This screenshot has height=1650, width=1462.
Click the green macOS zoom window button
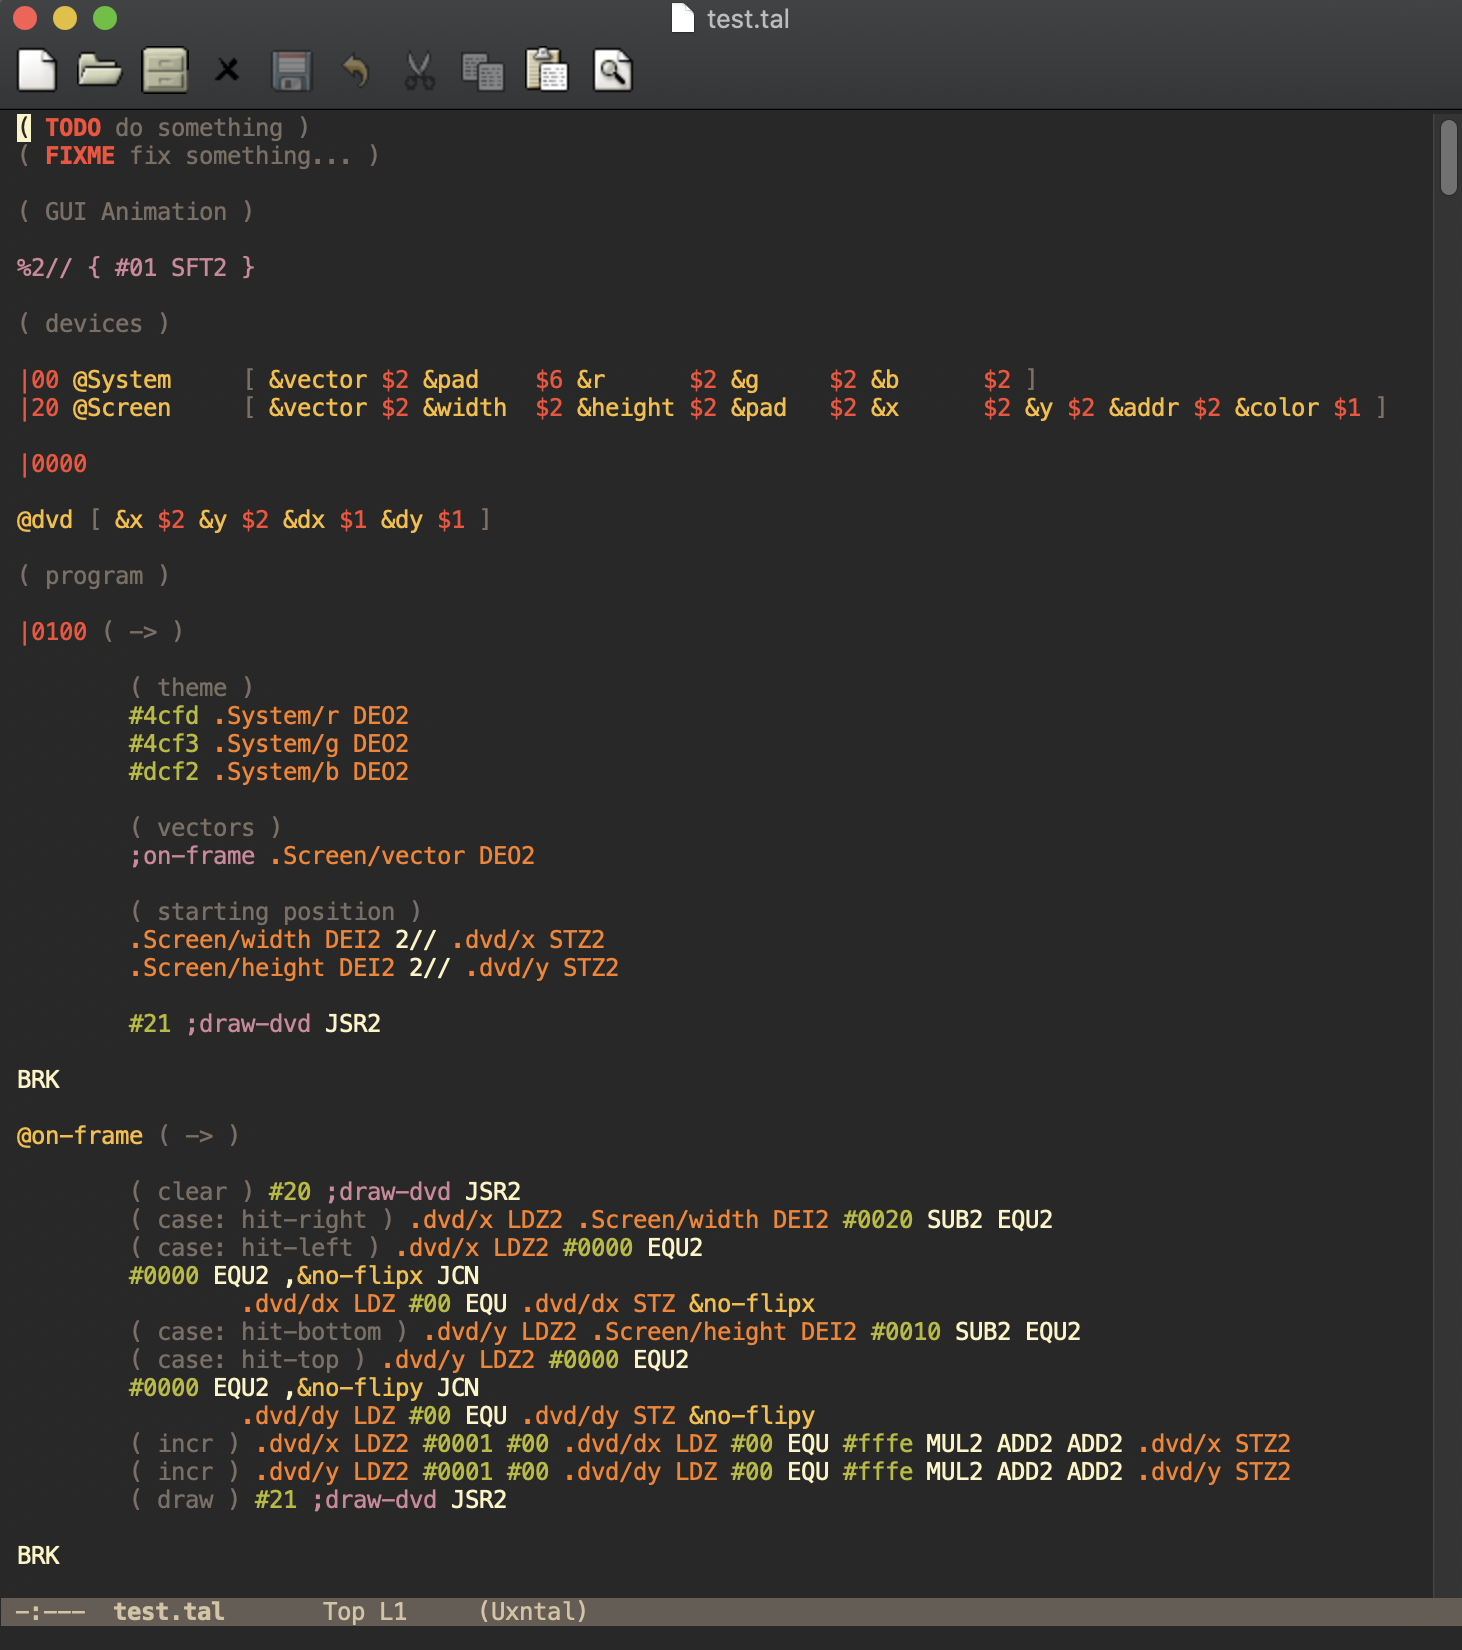pos(105,18)
